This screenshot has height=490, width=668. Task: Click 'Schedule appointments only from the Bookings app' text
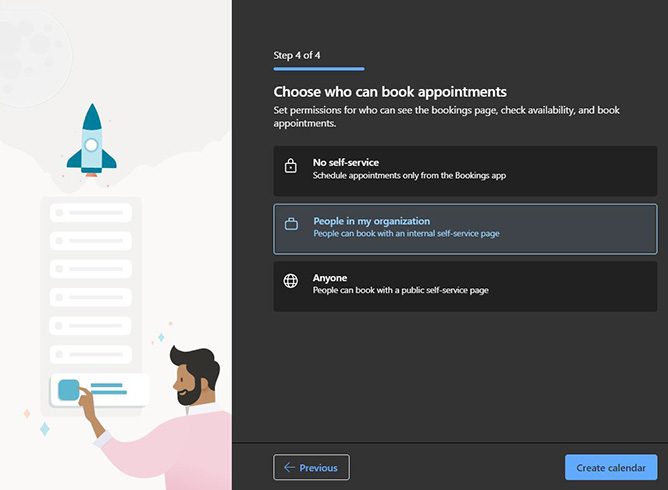tap(409, 176)
